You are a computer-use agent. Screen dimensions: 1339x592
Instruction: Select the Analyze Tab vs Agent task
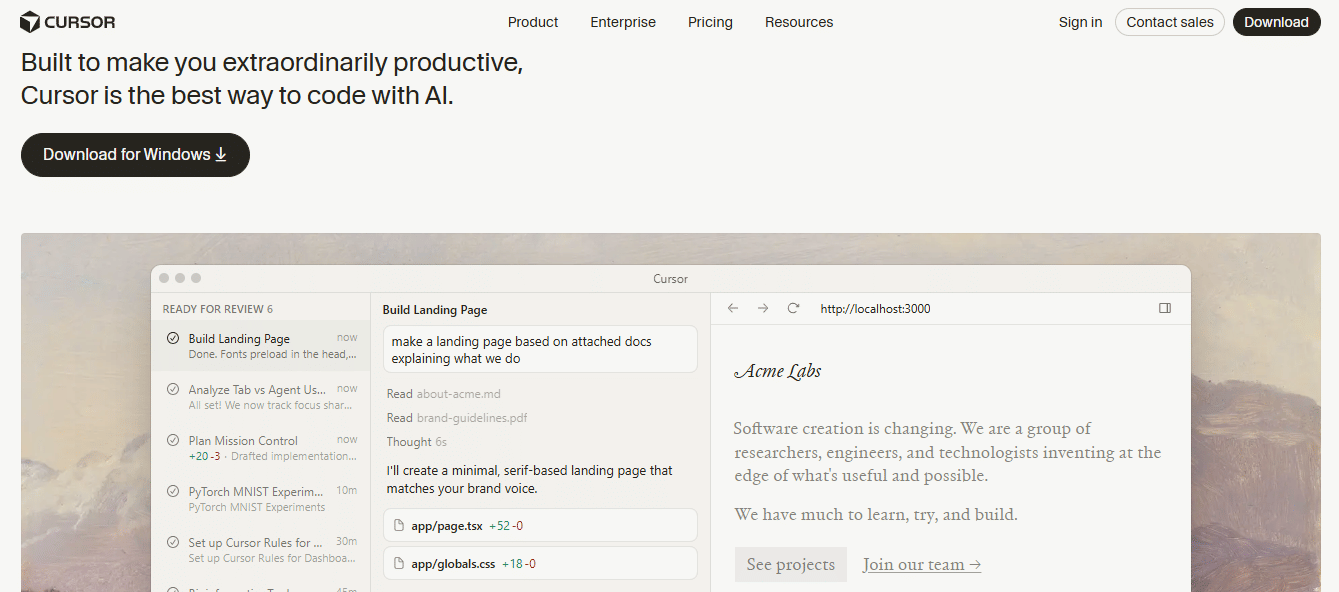point(258,397)
